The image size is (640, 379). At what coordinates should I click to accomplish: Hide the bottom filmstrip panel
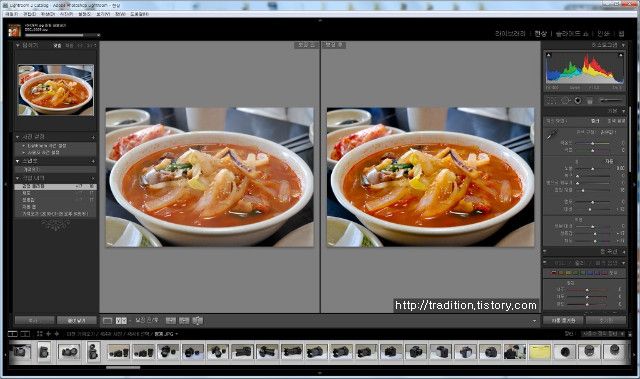[320, 372]
